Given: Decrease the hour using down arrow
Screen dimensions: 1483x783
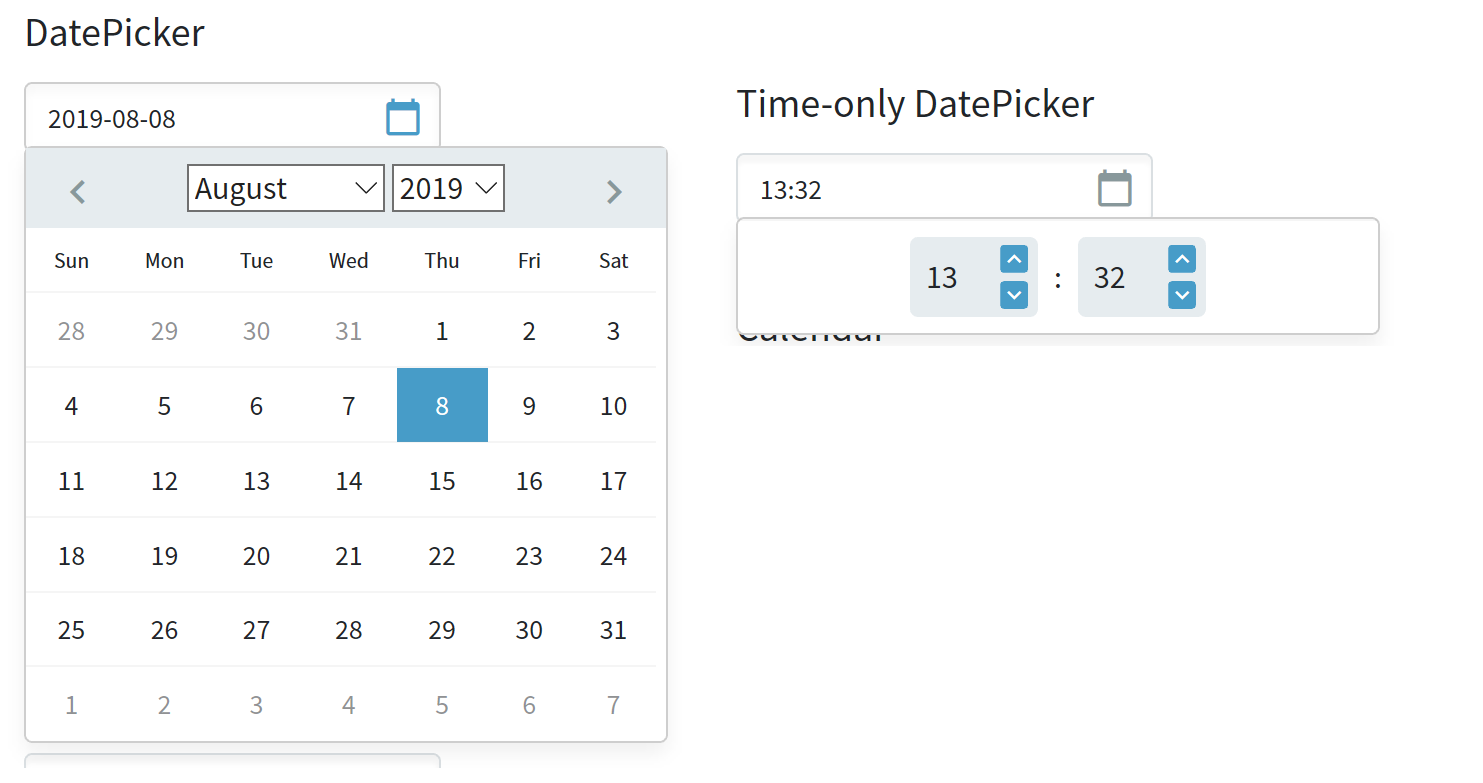Looking at the screenshot, I should 1014,295.
